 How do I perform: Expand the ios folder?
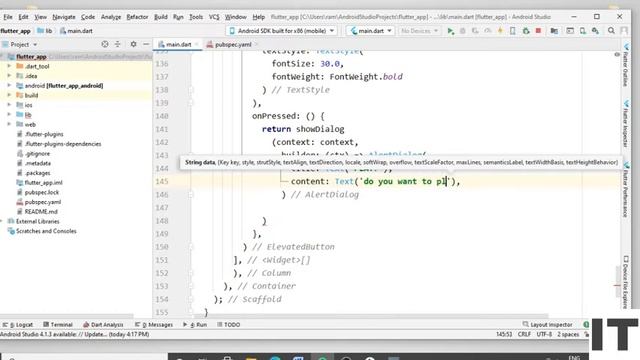[x=9, y=105]
